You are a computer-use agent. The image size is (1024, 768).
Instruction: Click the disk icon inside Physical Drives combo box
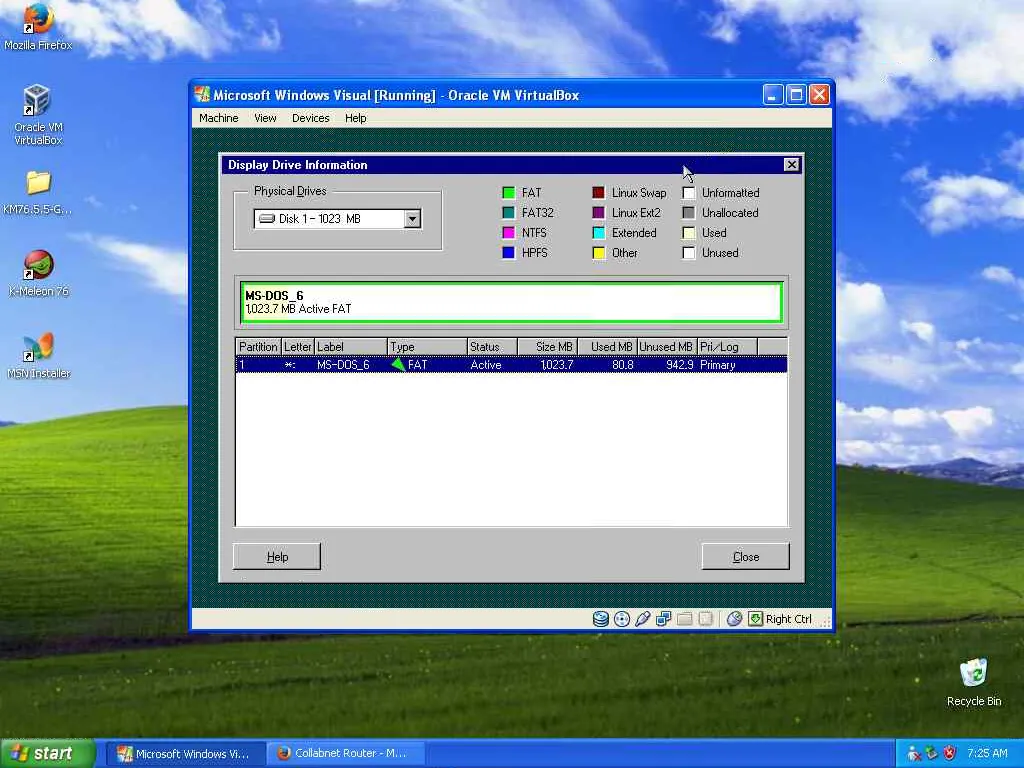point(266,219)
